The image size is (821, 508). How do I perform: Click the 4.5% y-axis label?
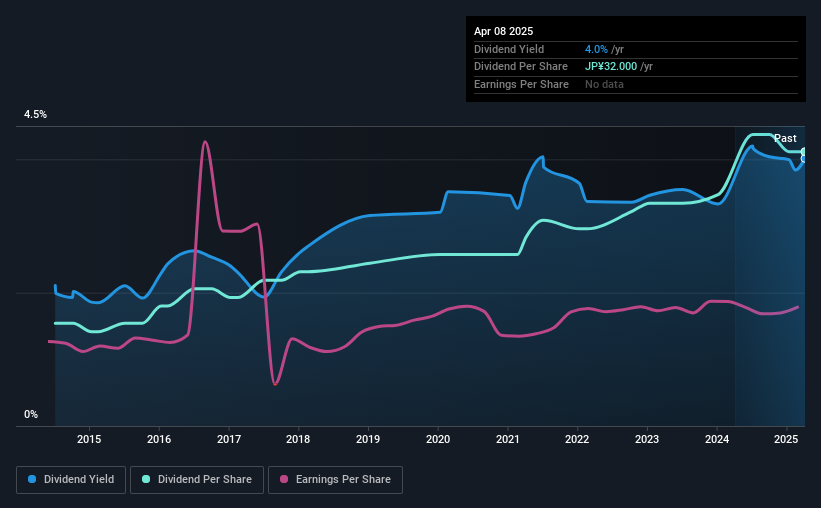pyautogui.click(x=35, y=114)
